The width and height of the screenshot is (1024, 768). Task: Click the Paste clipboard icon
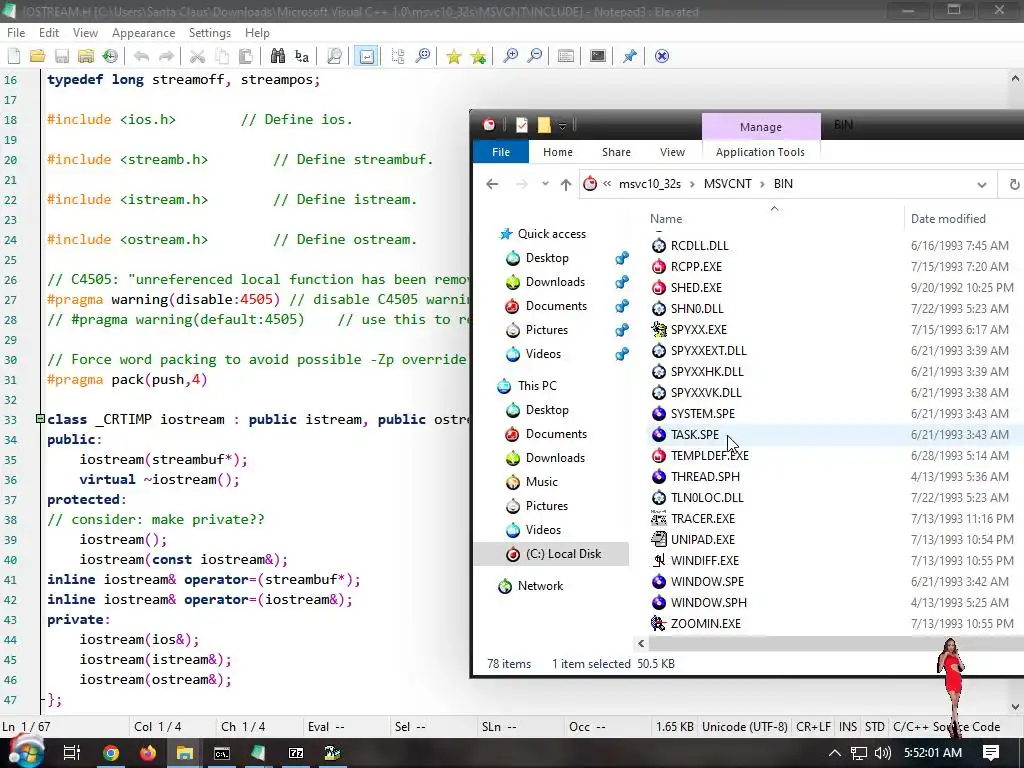point(246,56)
